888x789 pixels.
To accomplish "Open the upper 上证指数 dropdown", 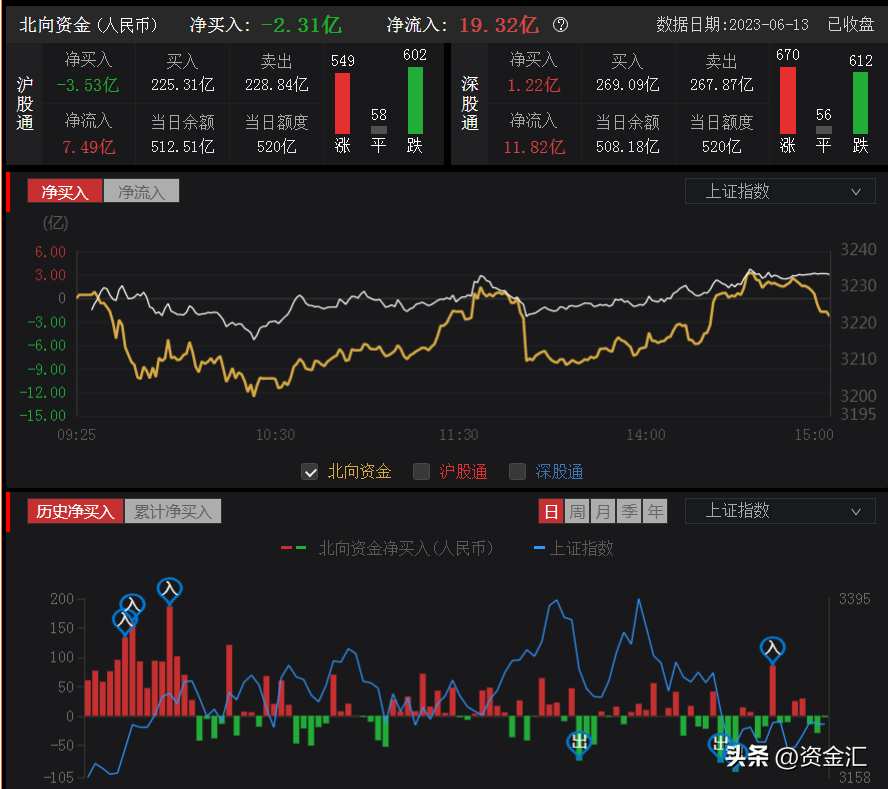I will click(780, 191).
